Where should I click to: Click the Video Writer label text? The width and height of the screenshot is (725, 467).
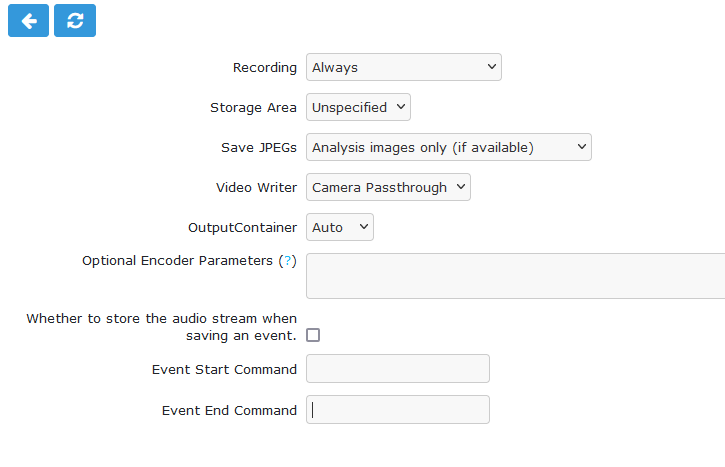point(257,187)
